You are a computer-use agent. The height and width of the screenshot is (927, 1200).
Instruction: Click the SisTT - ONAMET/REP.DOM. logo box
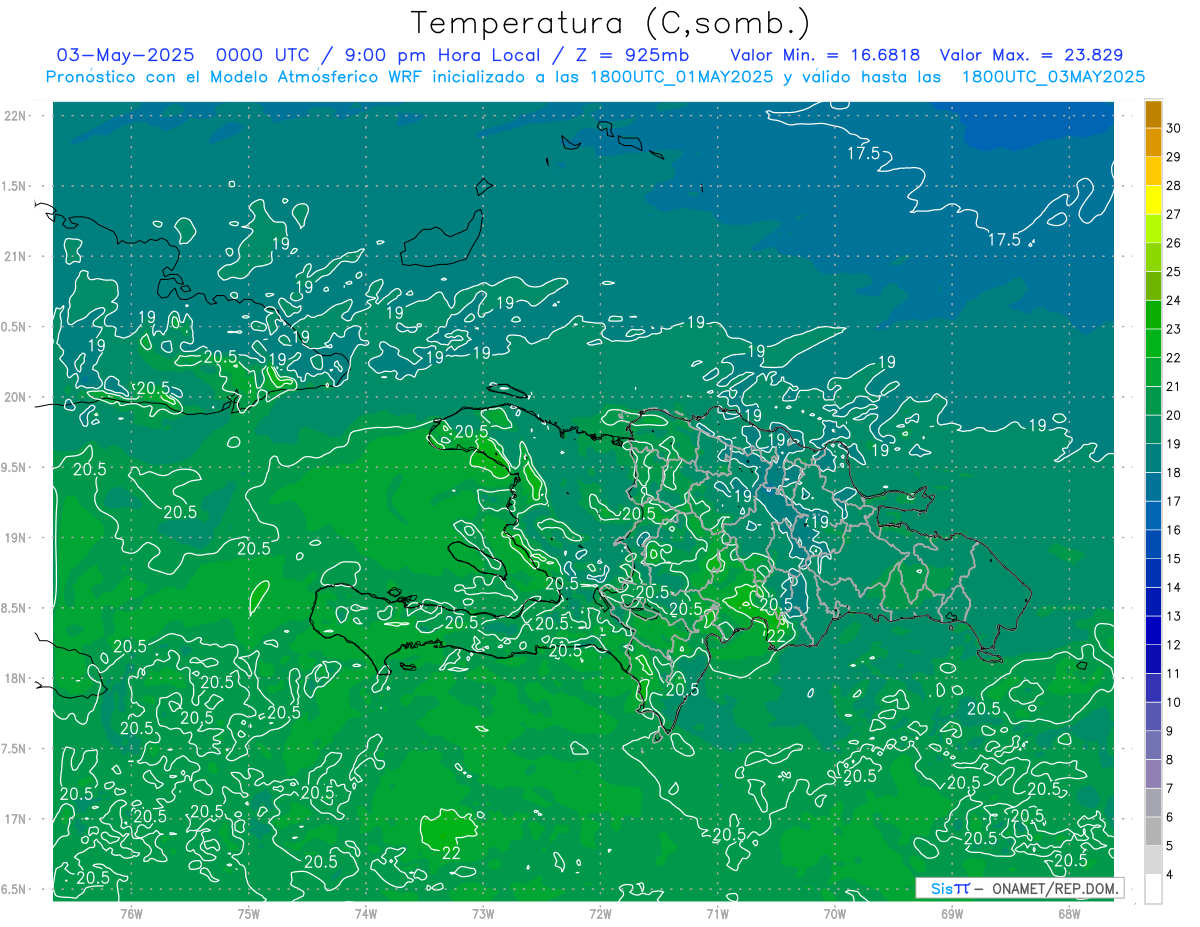point(1019,888)
